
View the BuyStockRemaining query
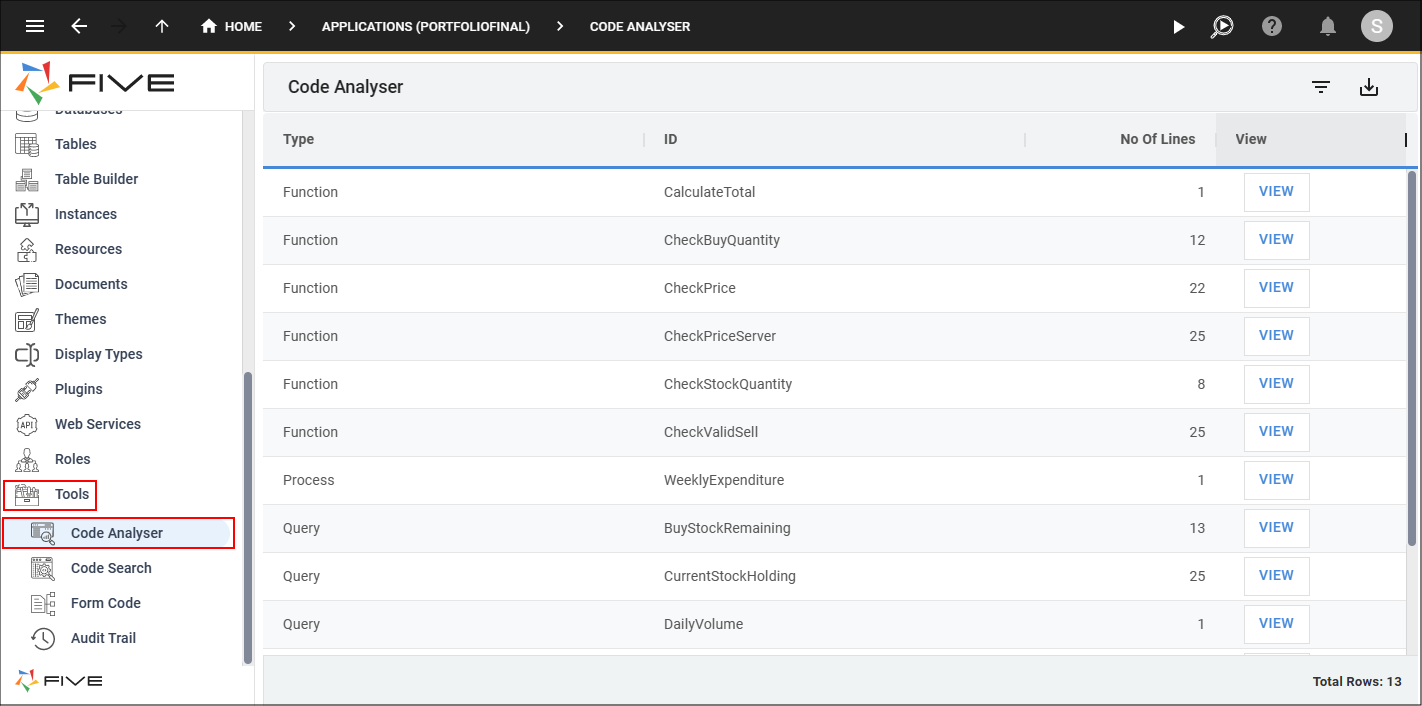tap(1276, 528)
